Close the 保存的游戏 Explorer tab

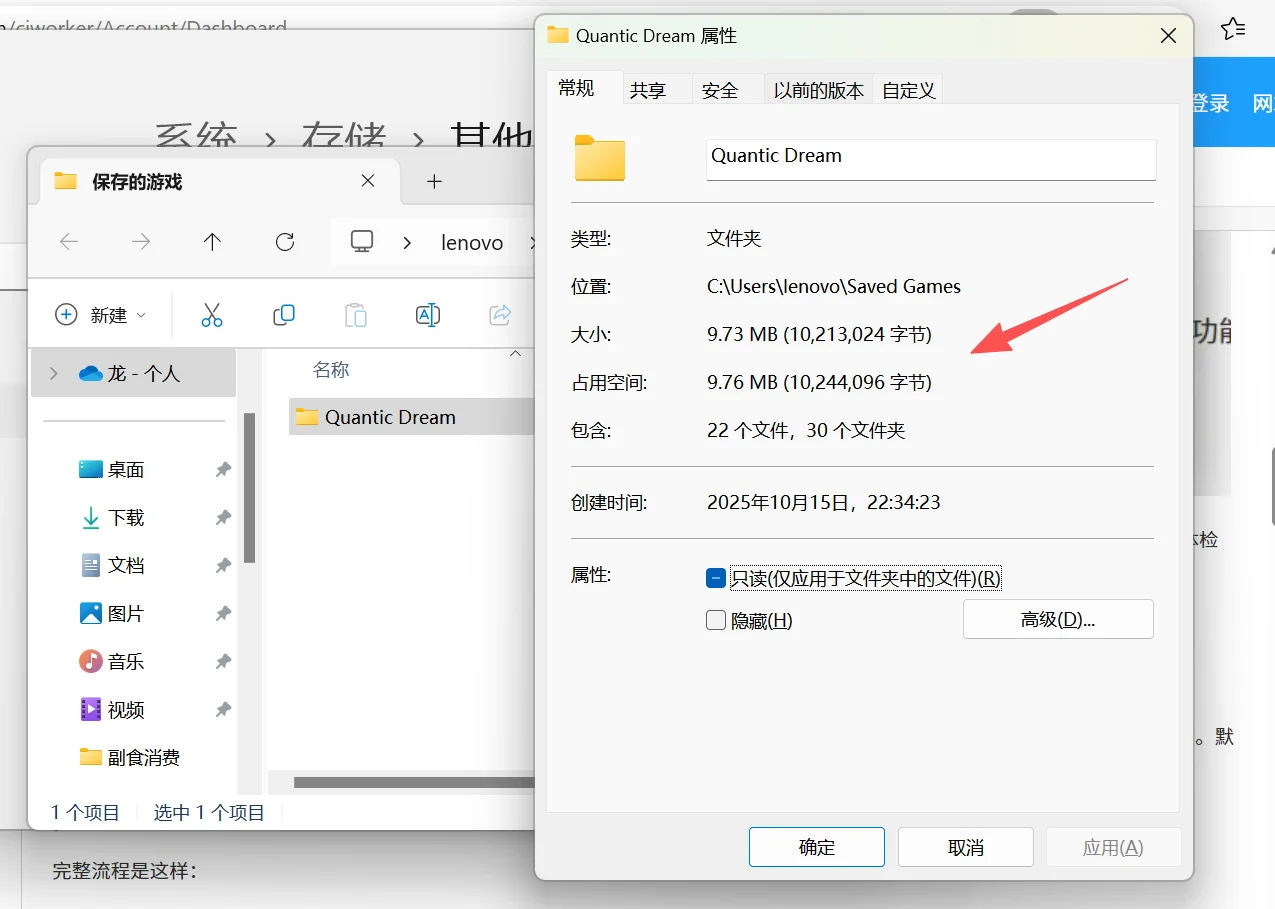click(368, 181)
